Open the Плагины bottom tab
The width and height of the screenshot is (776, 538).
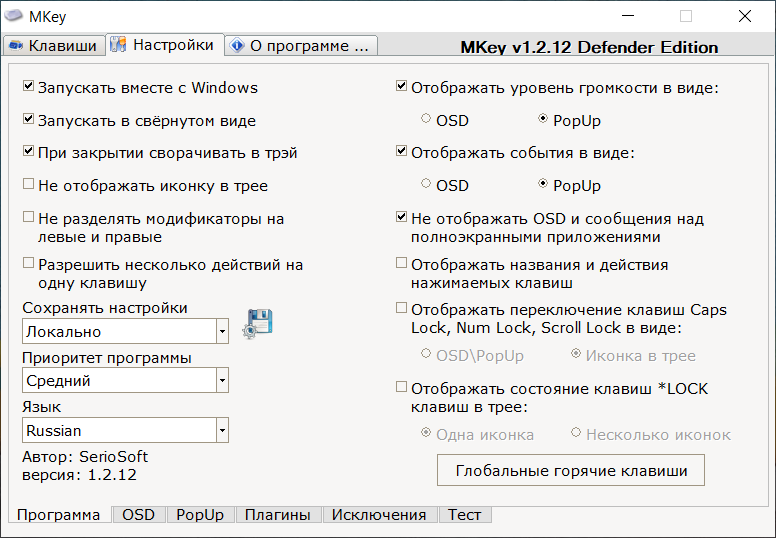[278, 515]
